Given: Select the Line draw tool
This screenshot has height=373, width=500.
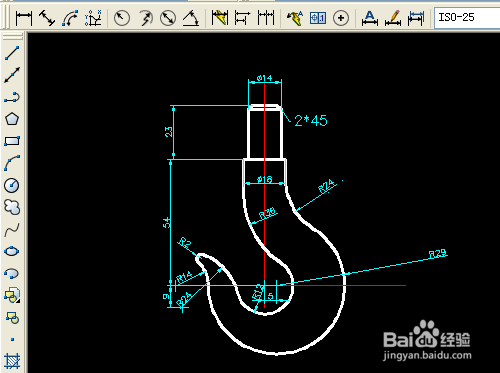Looking at the screenshot, I should 12,53.
